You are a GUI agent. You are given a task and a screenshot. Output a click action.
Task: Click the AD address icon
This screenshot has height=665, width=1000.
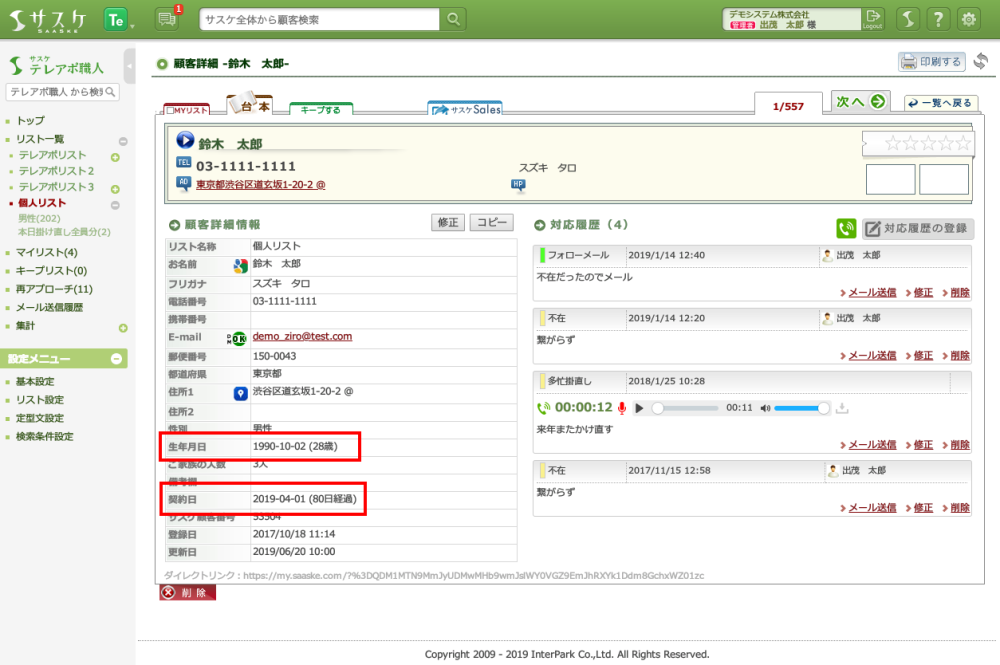click(184, 183)
